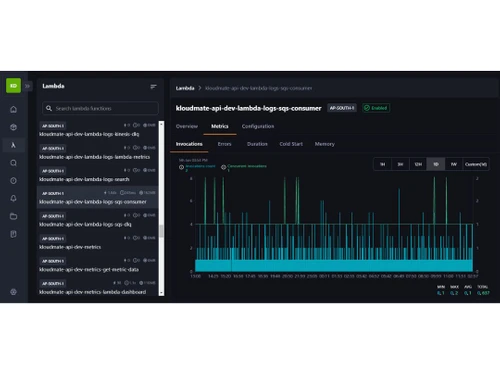This screenshot has height=375, width=500.
Task: Select kloudmate-api-dev-metrics-get-metric-data function
Action: point(97,265)
